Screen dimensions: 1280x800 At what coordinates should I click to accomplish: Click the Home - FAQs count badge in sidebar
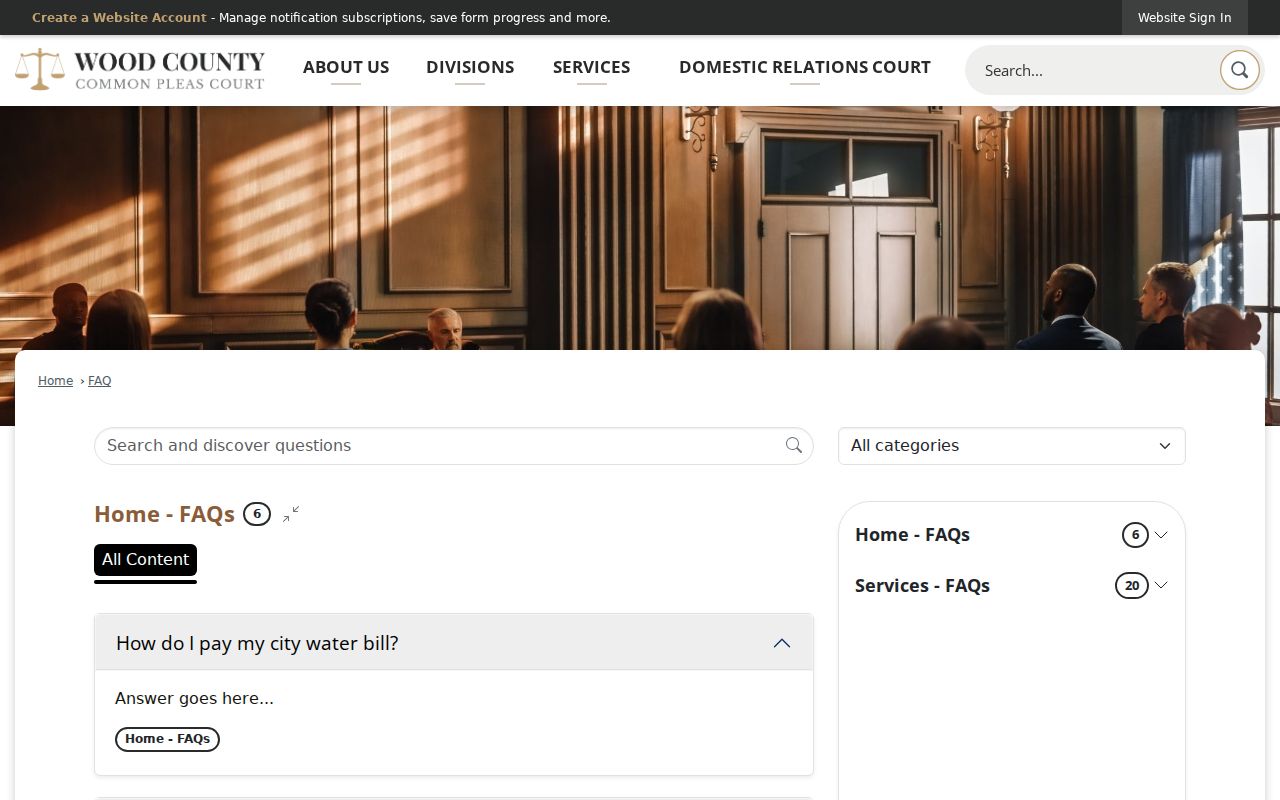[x=1135, y=535]
